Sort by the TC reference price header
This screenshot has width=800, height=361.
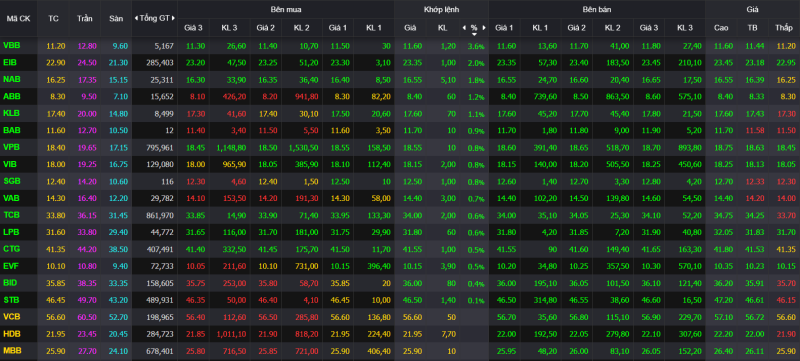pos(54,18)
